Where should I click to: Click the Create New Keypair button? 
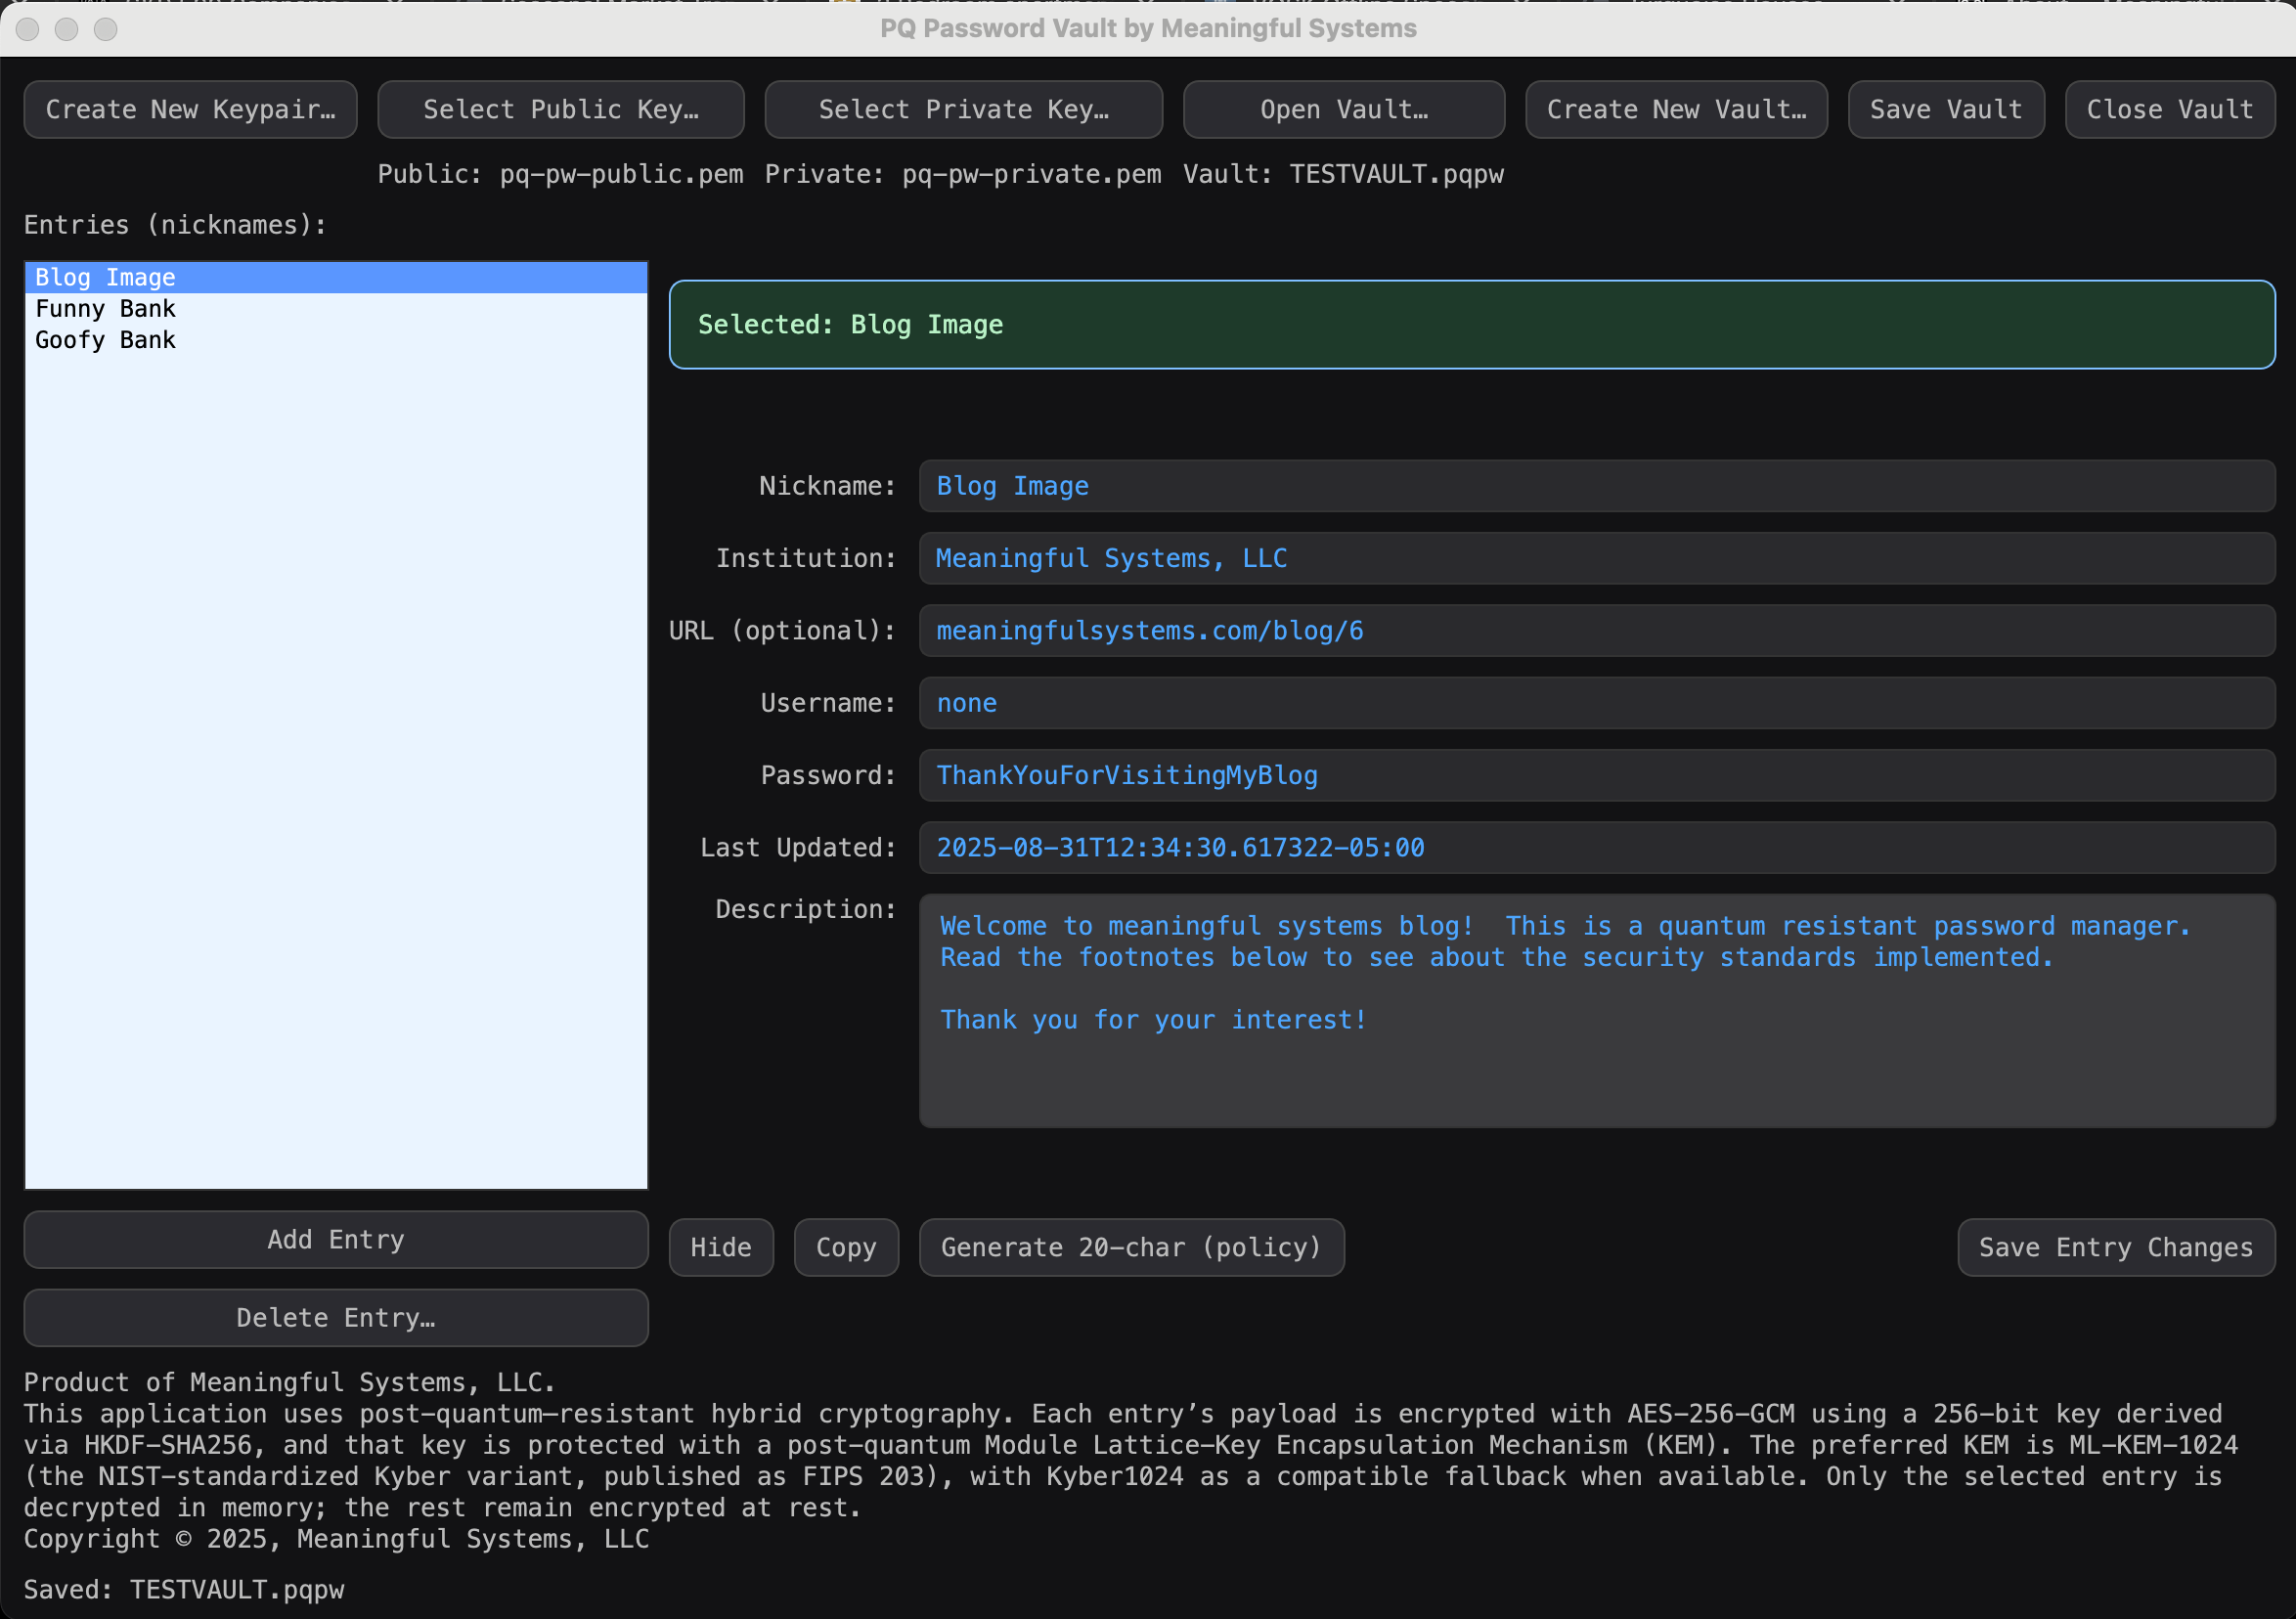190,109
